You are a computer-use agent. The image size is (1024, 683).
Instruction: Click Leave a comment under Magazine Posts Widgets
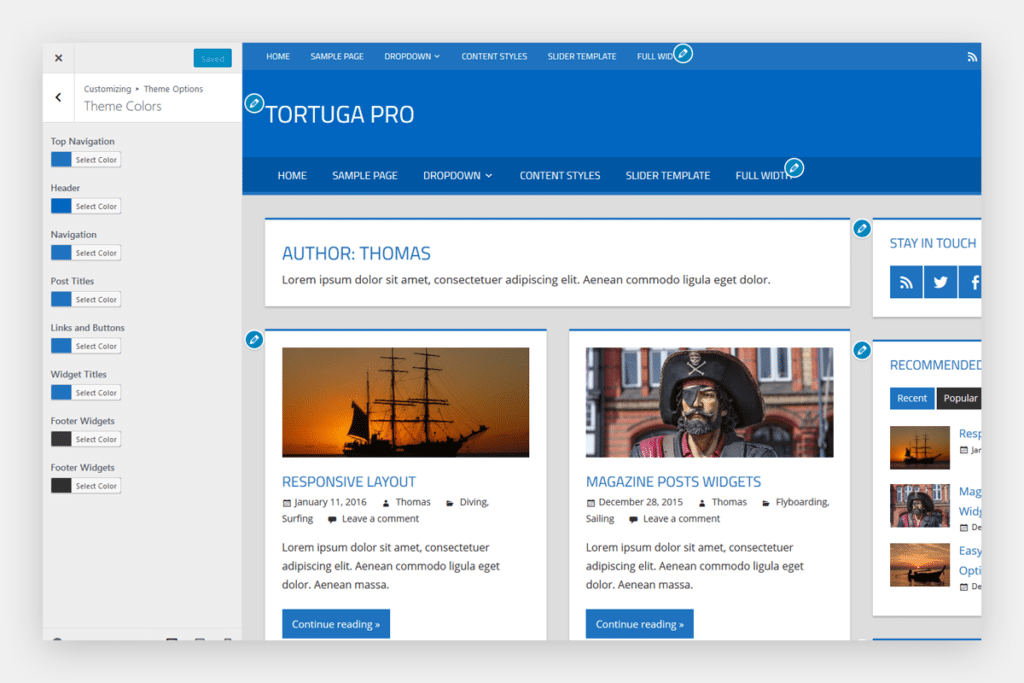click(681, 519)
